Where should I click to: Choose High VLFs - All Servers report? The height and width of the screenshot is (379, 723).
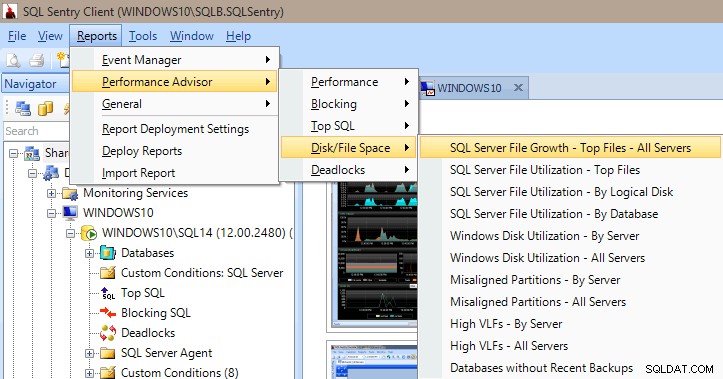509,346
